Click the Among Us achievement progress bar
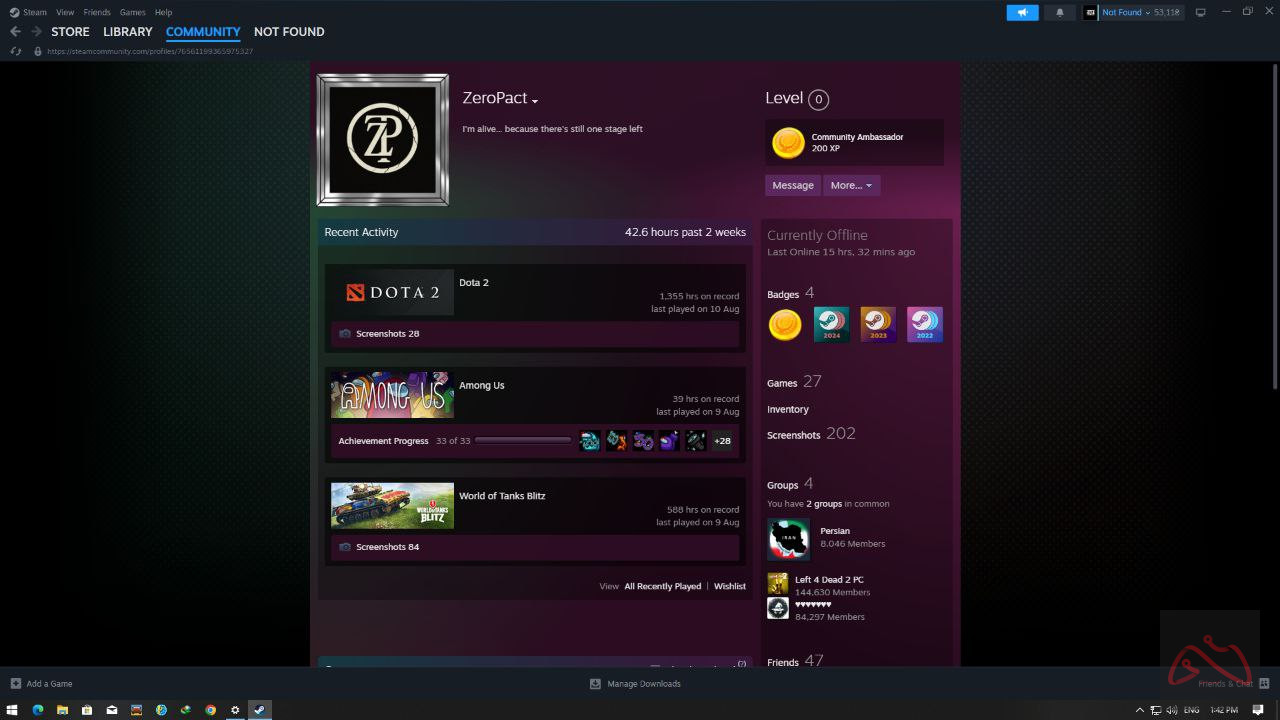Screen dimensions: 1280x720 coord(522,441)
